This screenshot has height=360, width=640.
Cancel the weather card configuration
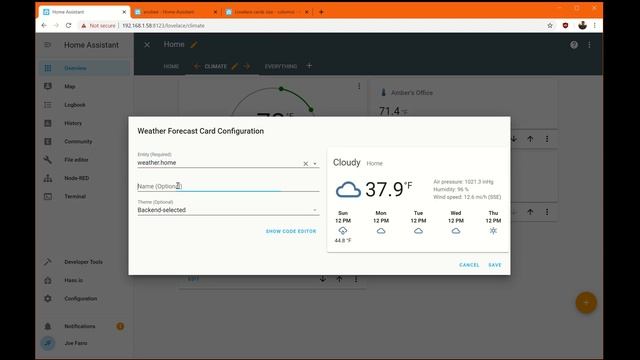(x=469, y=265)
